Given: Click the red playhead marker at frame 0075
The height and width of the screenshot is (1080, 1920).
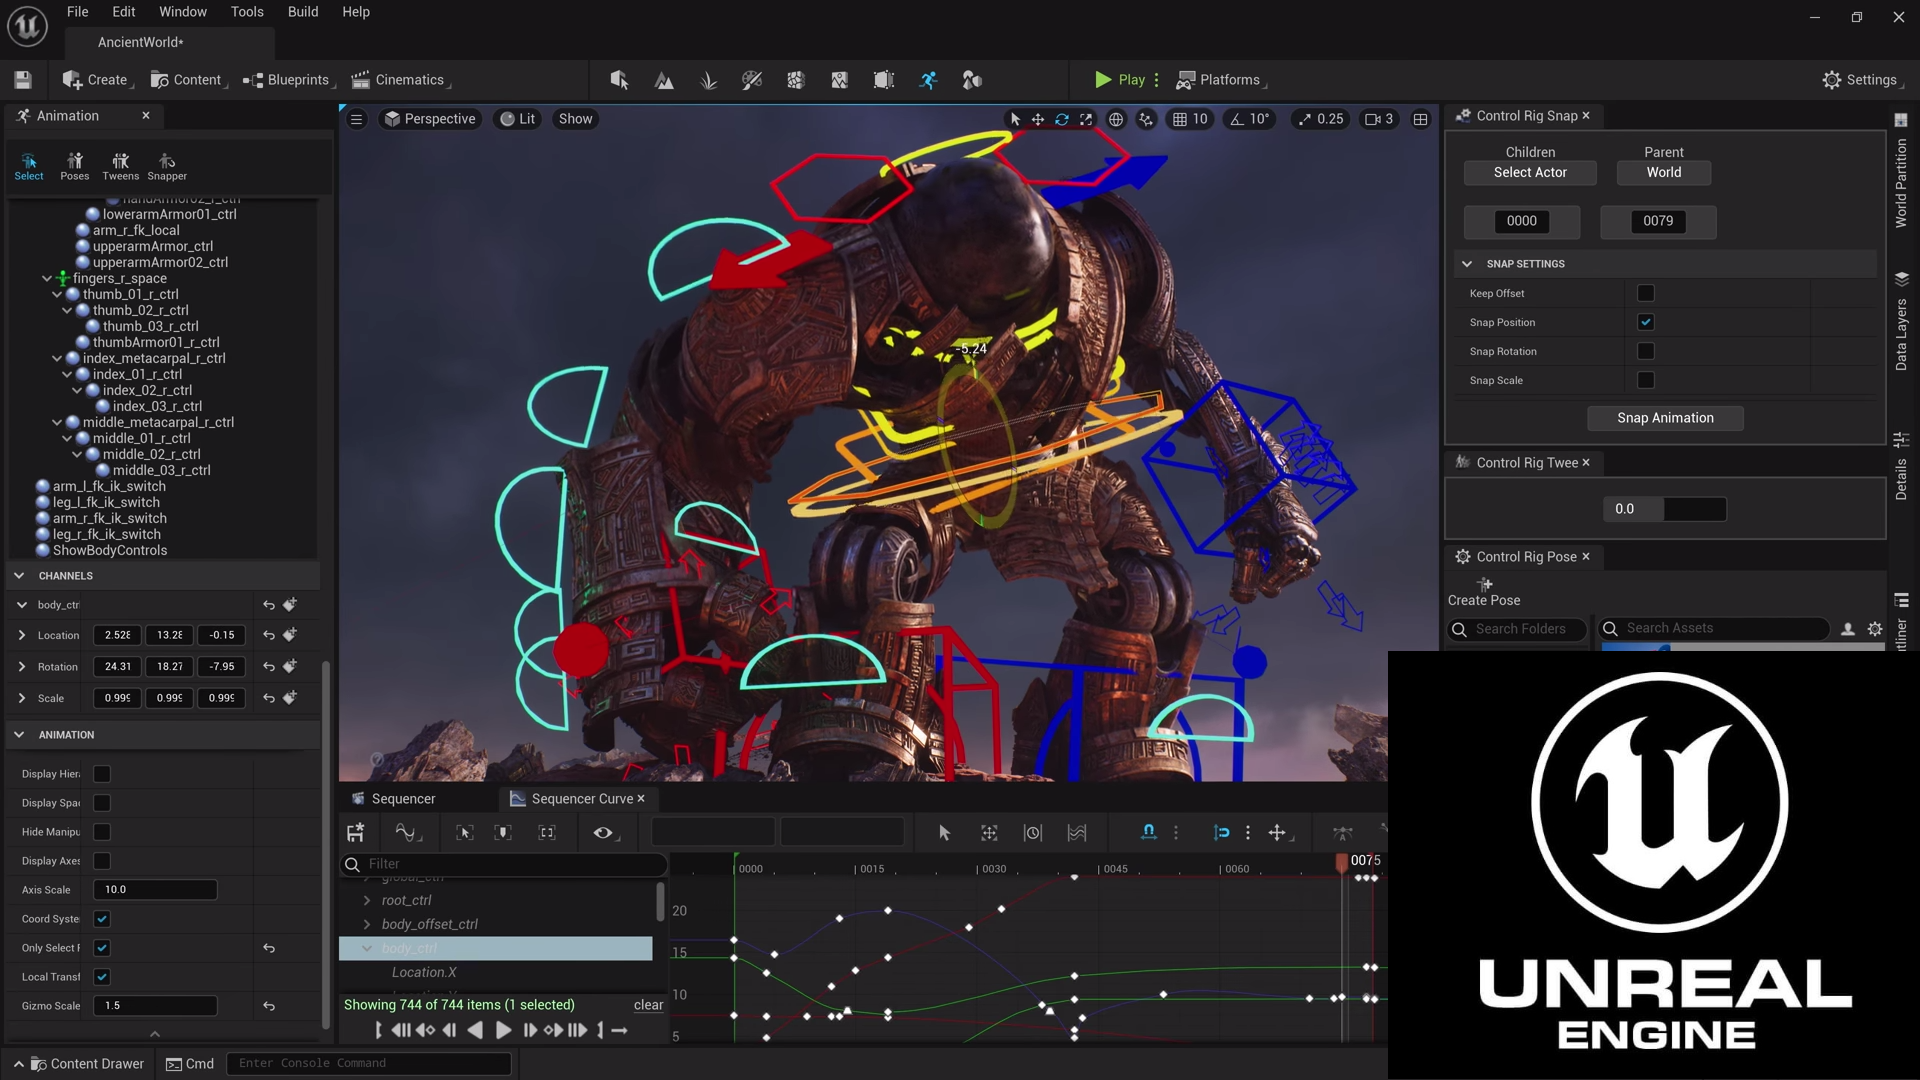Looking at the screenshot, I should (1342, 862).
